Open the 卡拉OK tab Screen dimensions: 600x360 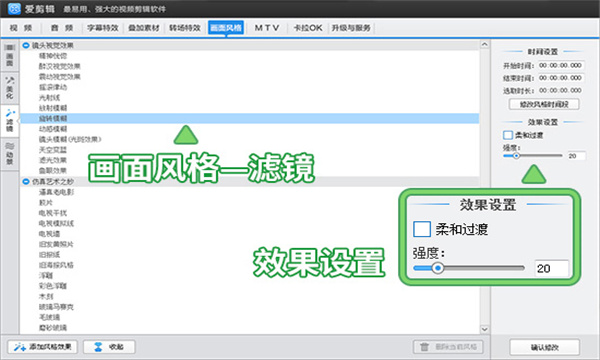click(x=308, y=28)
